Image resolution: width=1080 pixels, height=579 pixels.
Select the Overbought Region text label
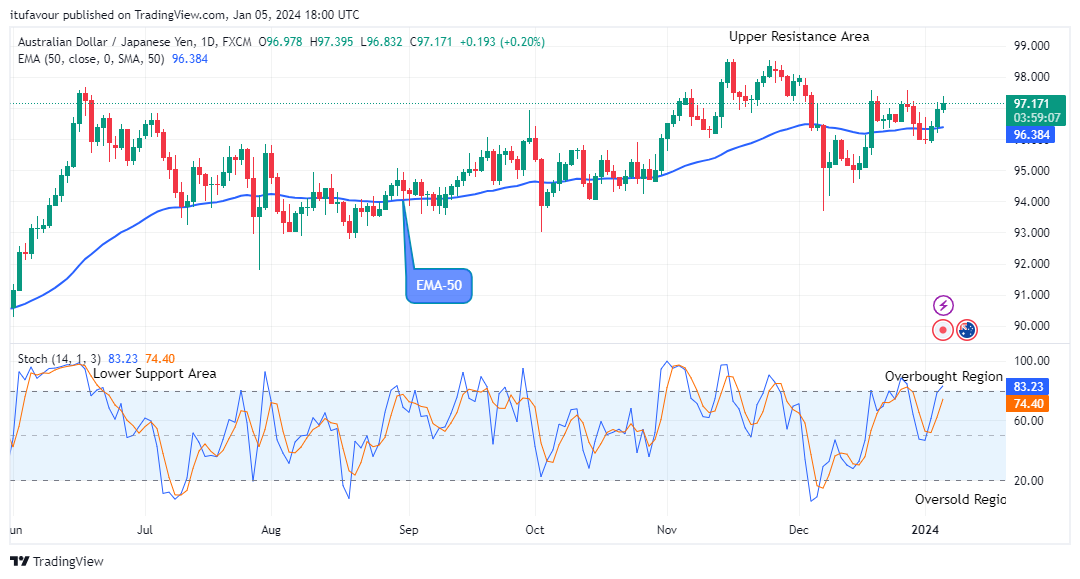pyautogui.click(x=943, y=376)
